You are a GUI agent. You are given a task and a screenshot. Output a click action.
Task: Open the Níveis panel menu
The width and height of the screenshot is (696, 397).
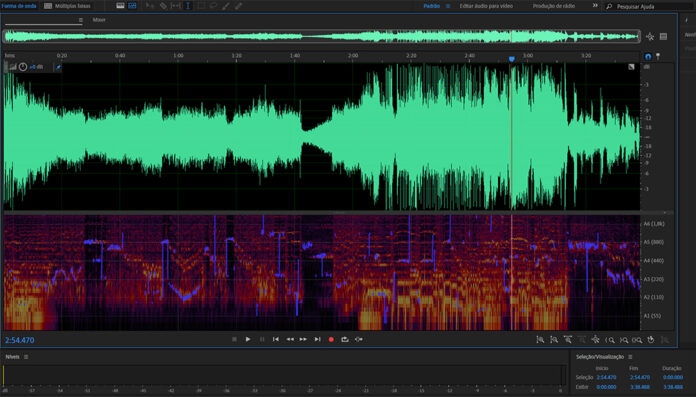coord(26,357)
